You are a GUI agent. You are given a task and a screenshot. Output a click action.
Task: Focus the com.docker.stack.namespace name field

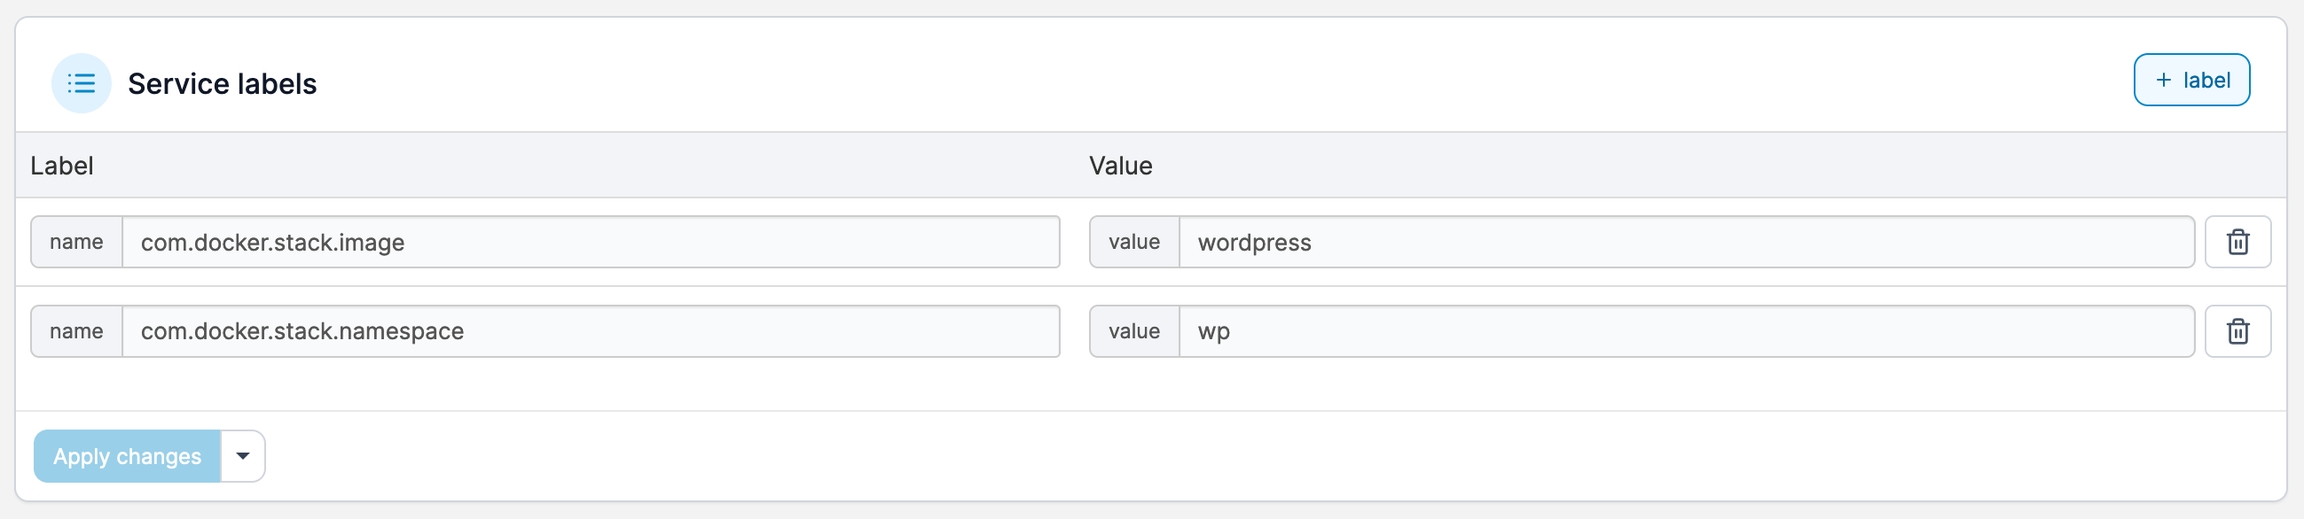[x=590, y=331]
